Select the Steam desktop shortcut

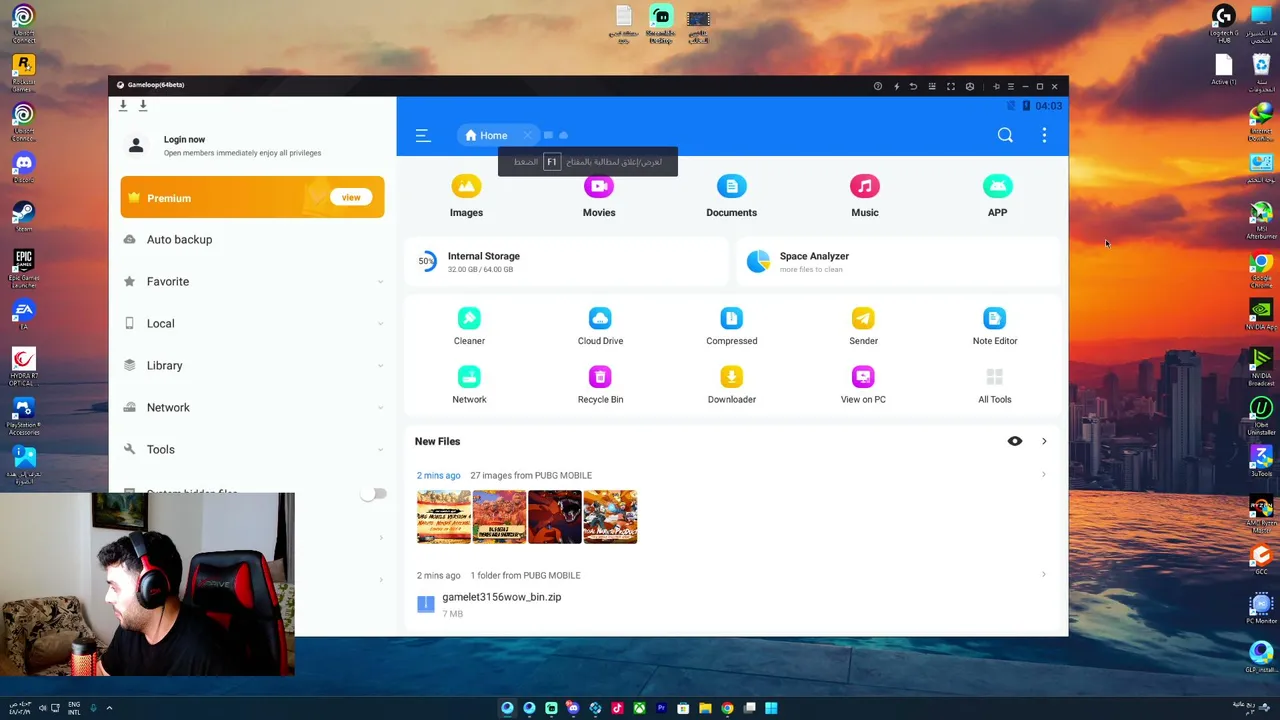coord(23,215)
